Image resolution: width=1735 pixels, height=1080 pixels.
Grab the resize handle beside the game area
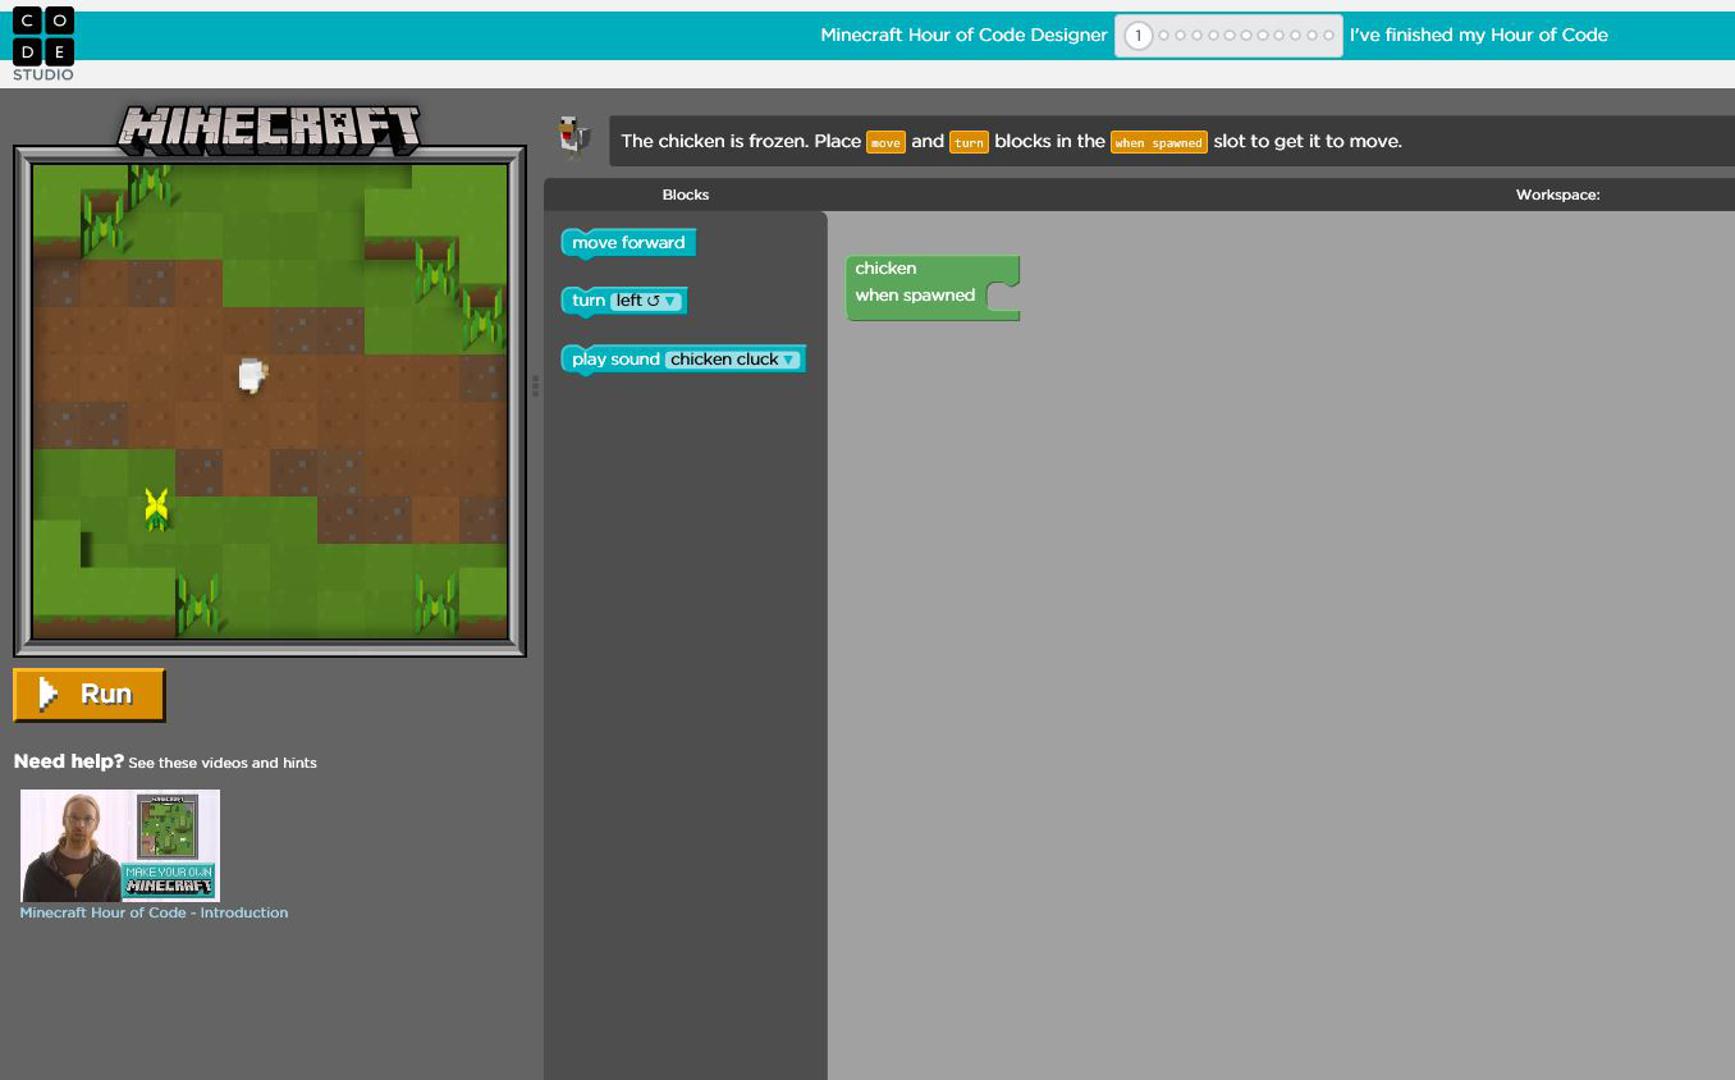tap(535, 386)
